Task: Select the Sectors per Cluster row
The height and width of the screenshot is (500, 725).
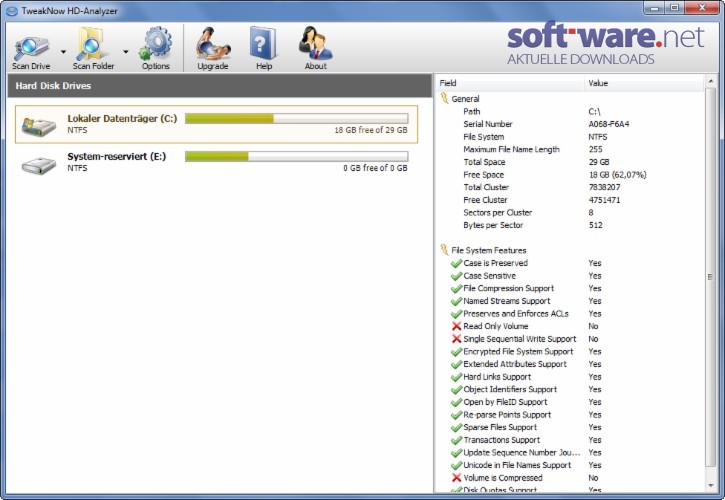Action: click(570, 213)
